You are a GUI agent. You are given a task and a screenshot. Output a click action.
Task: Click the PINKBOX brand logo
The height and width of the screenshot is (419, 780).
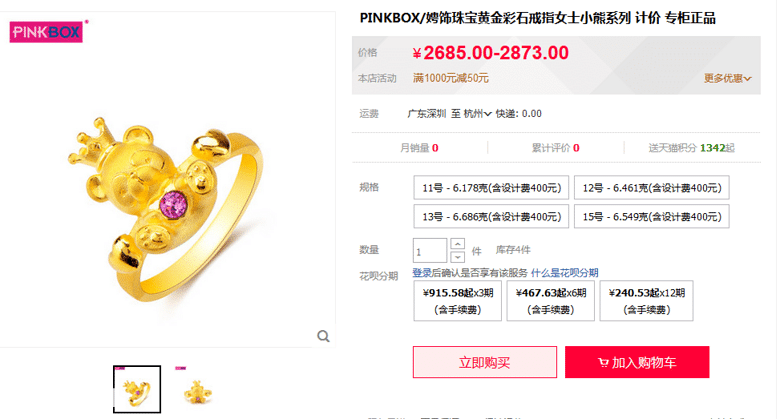(47, 32)
